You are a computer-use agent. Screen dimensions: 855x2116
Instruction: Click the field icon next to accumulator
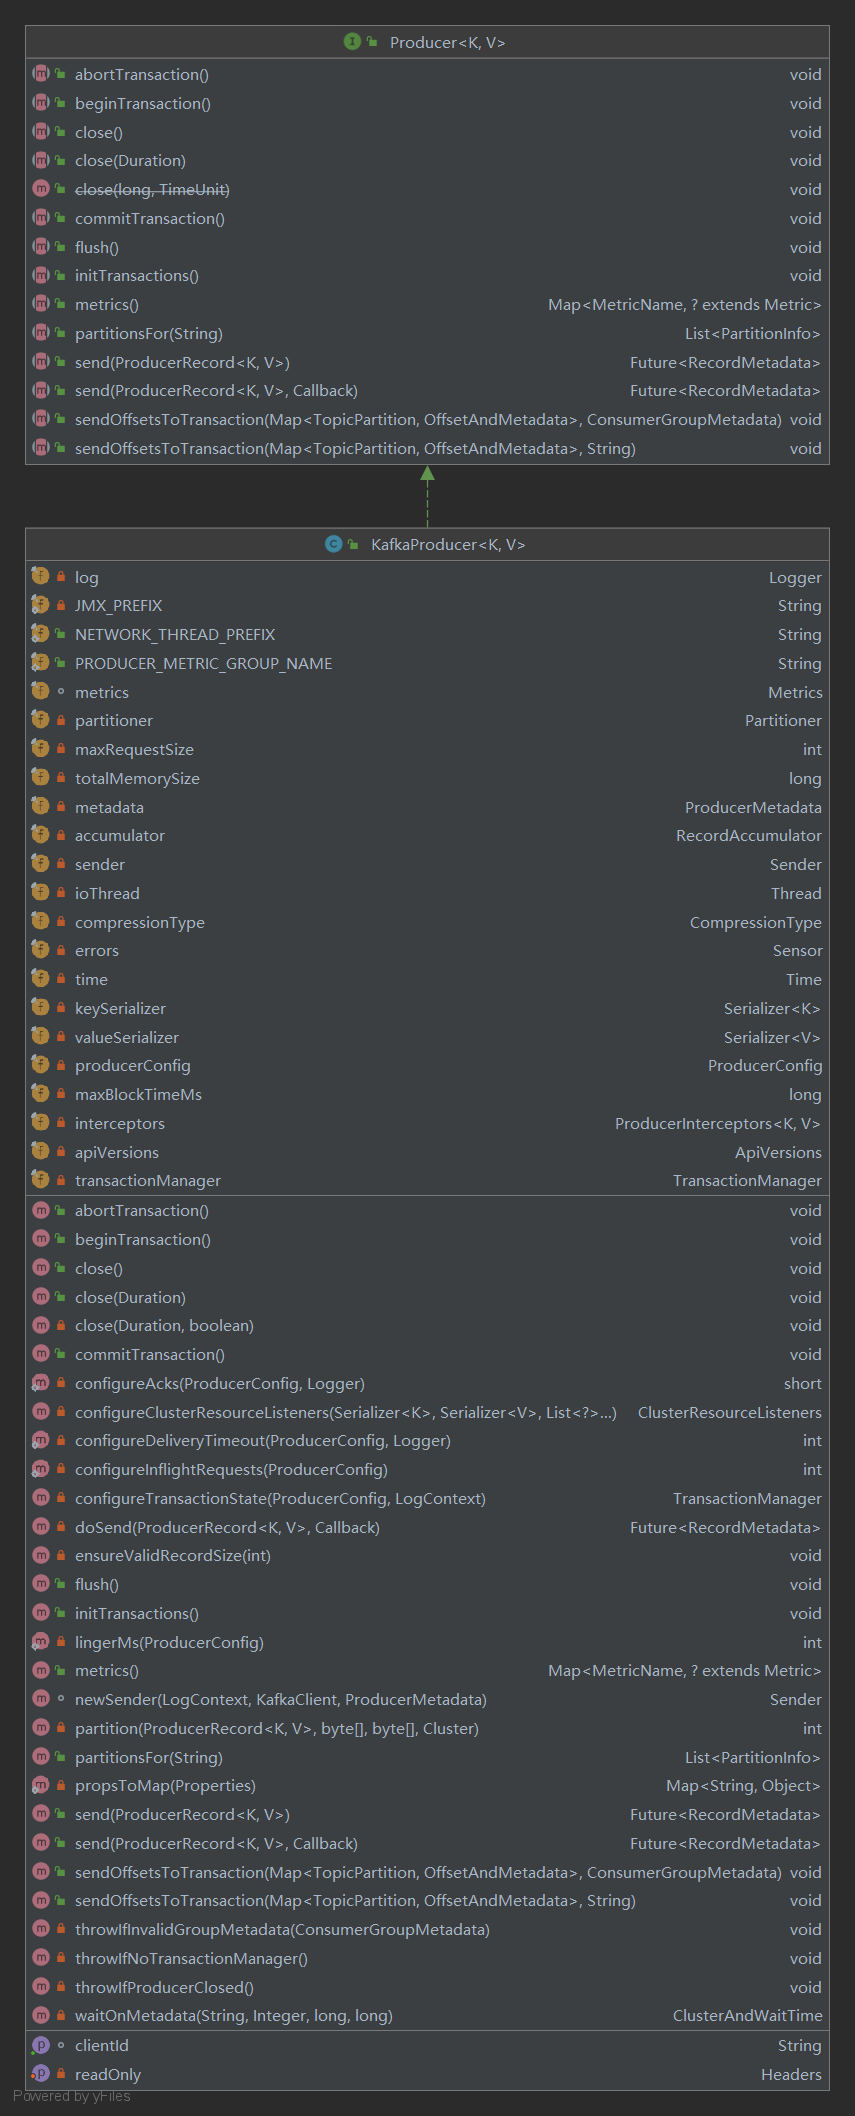[x=41, y=835]
